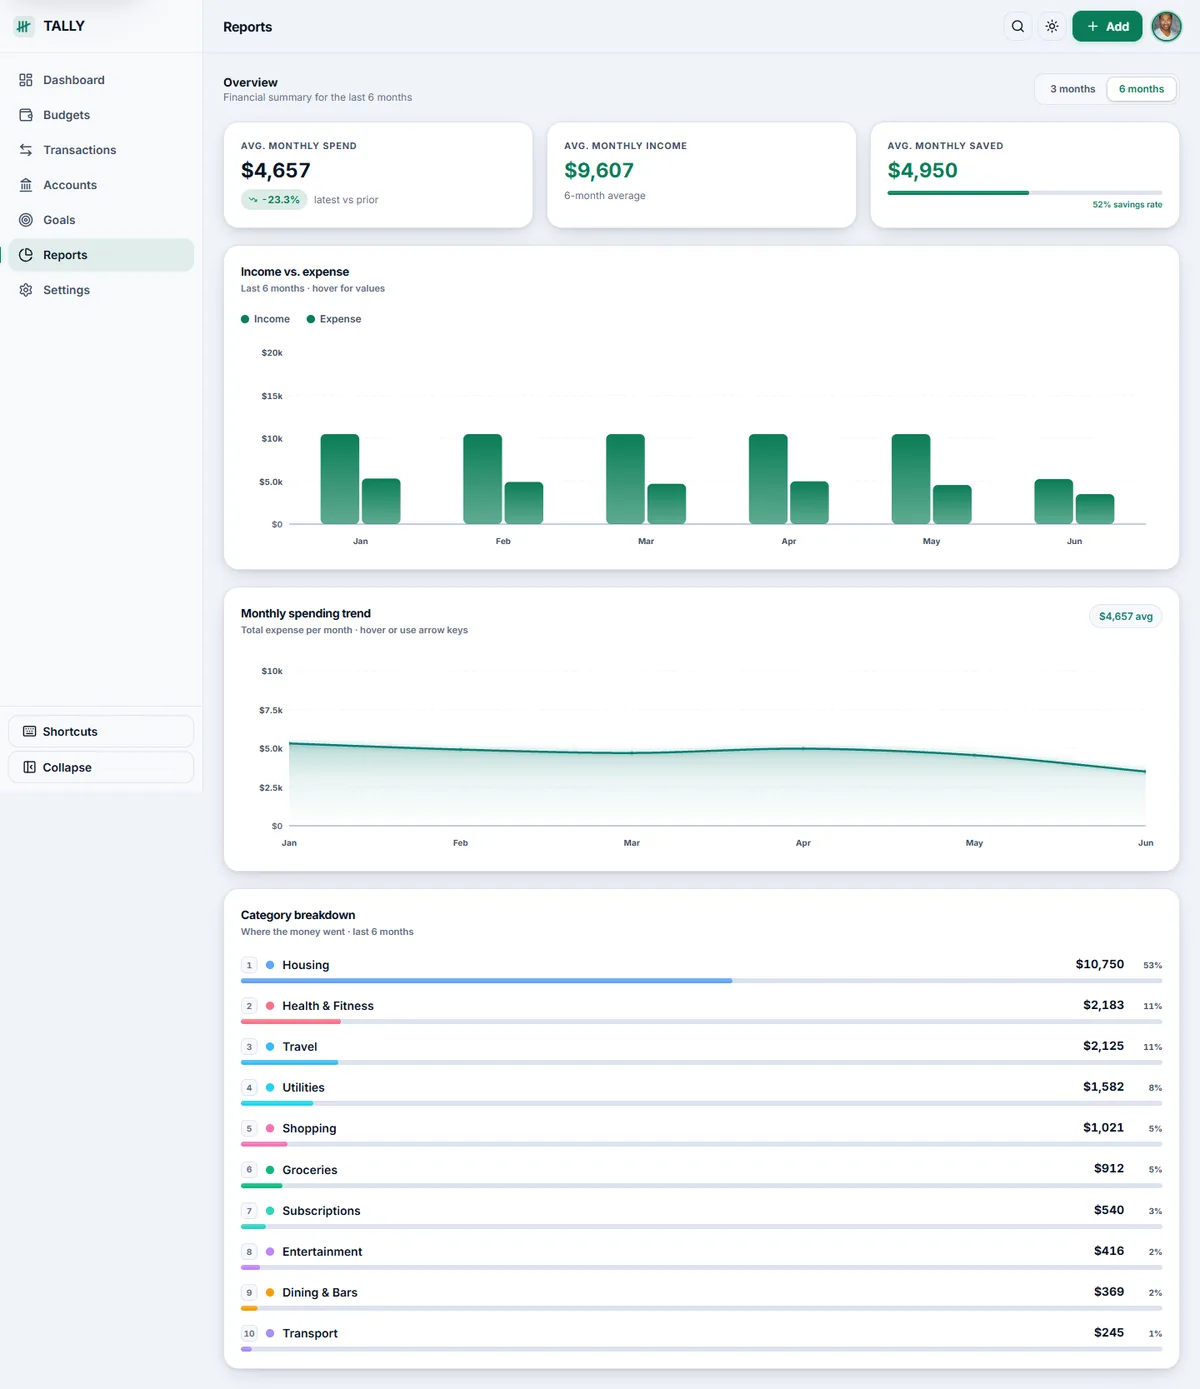Click the Reports pie chart icon

26,255
